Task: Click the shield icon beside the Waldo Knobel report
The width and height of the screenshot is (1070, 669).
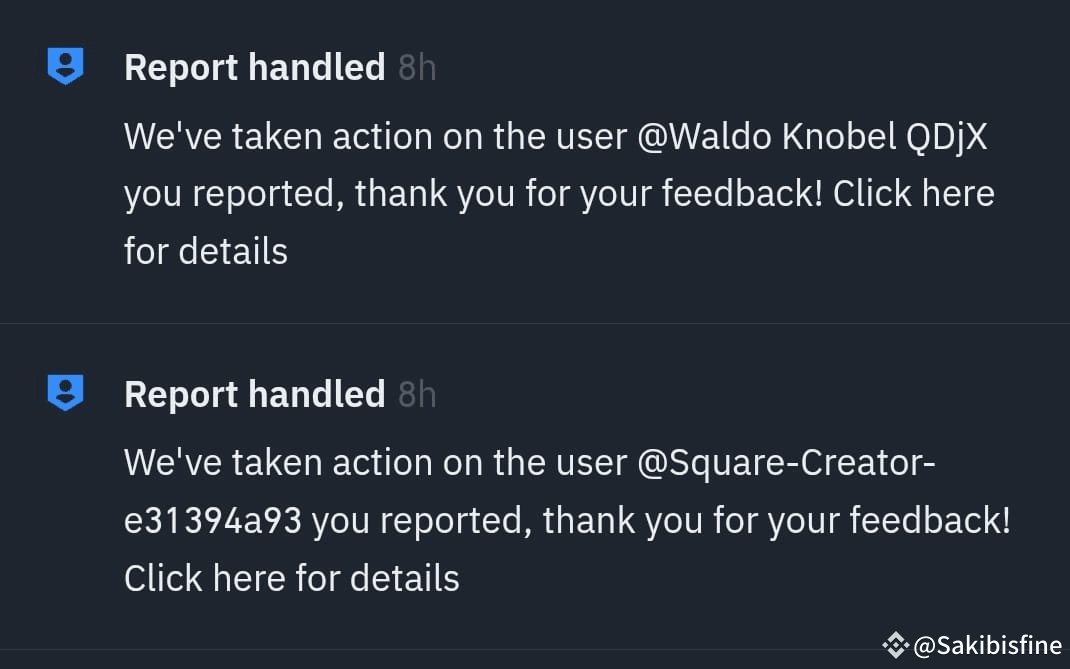Action: tap(66, 66)
